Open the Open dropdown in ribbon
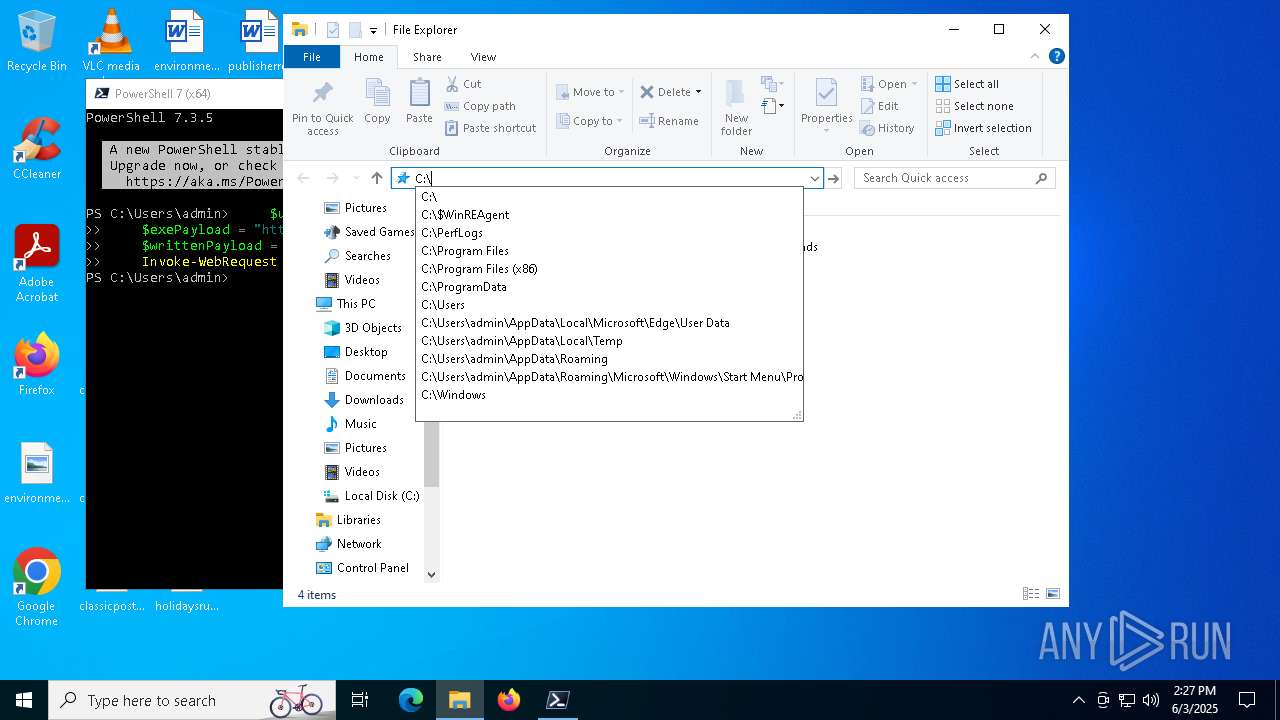Viewport: 1280px width, 720px height. 889,84
